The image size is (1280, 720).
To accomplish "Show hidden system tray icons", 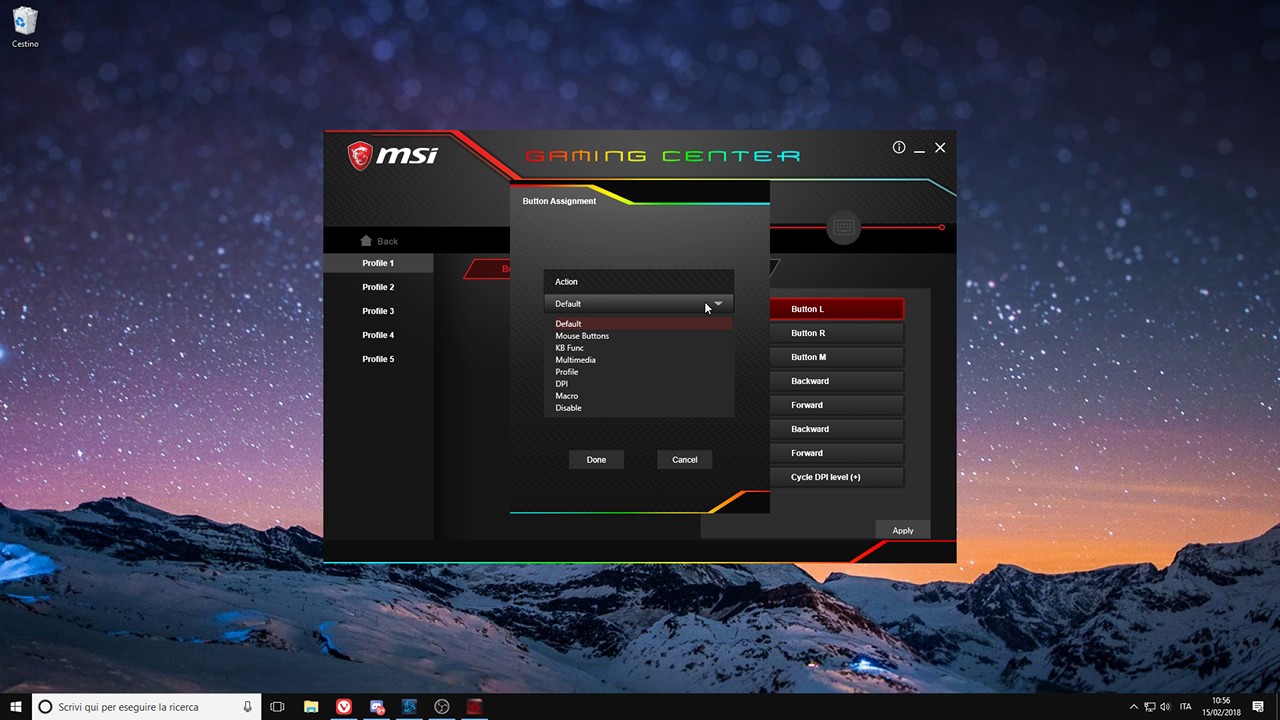I will coord(1133,707).
